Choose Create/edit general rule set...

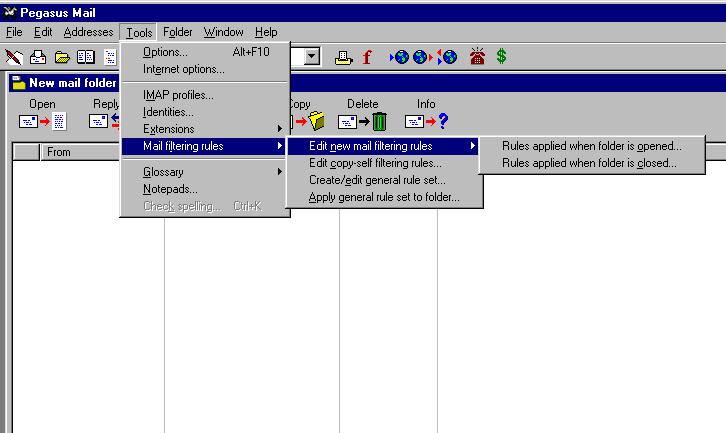point(384,180)
